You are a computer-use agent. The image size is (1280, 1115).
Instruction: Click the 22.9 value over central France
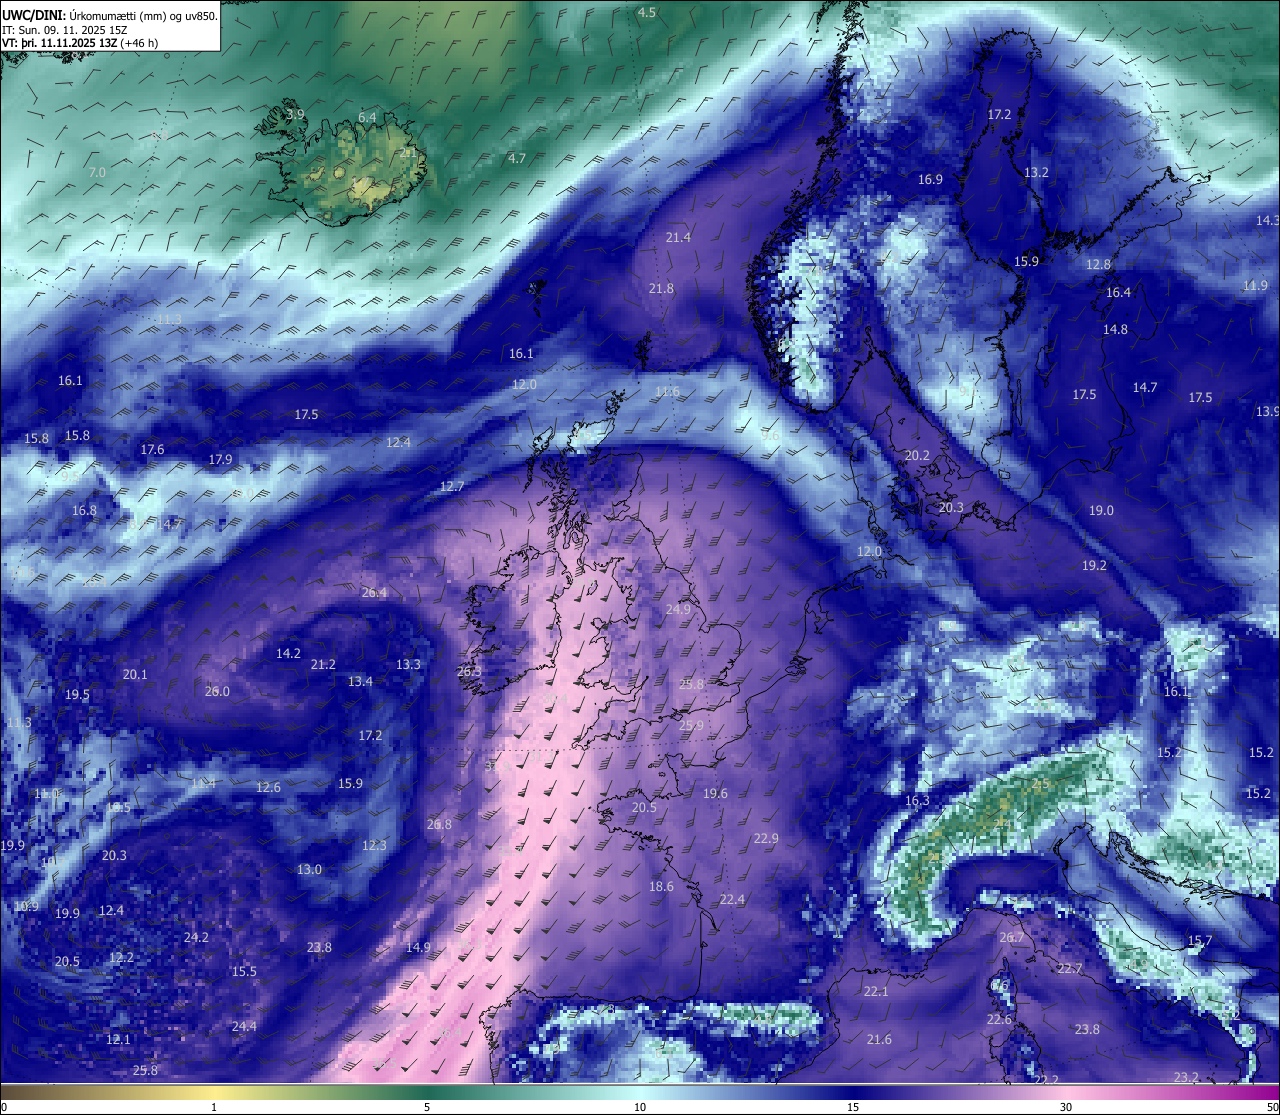pos(766,839)
